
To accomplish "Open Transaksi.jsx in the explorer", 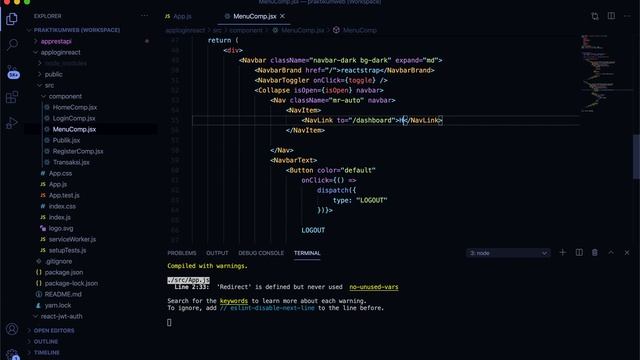I will tap(71, 162).
